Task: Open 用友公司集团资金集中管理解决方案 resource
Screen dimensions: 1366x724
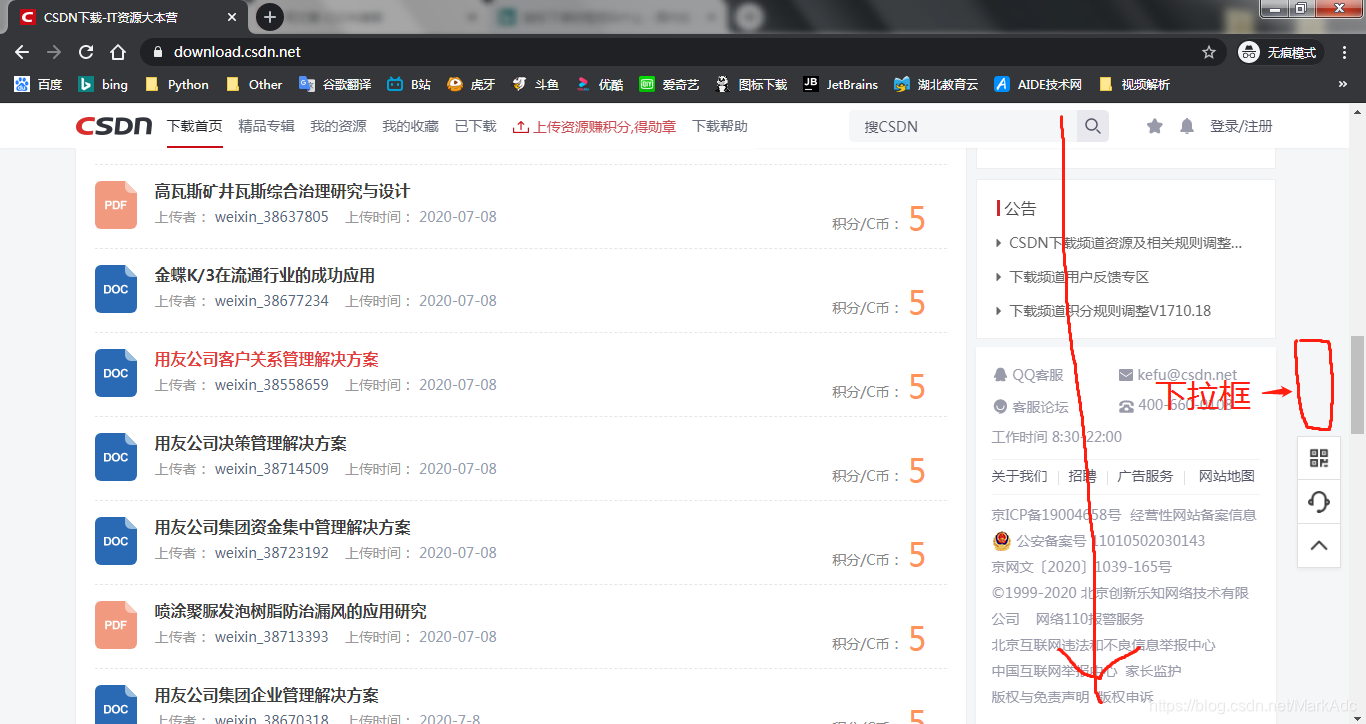Action: pyautogui.click(x=283, y=527)
